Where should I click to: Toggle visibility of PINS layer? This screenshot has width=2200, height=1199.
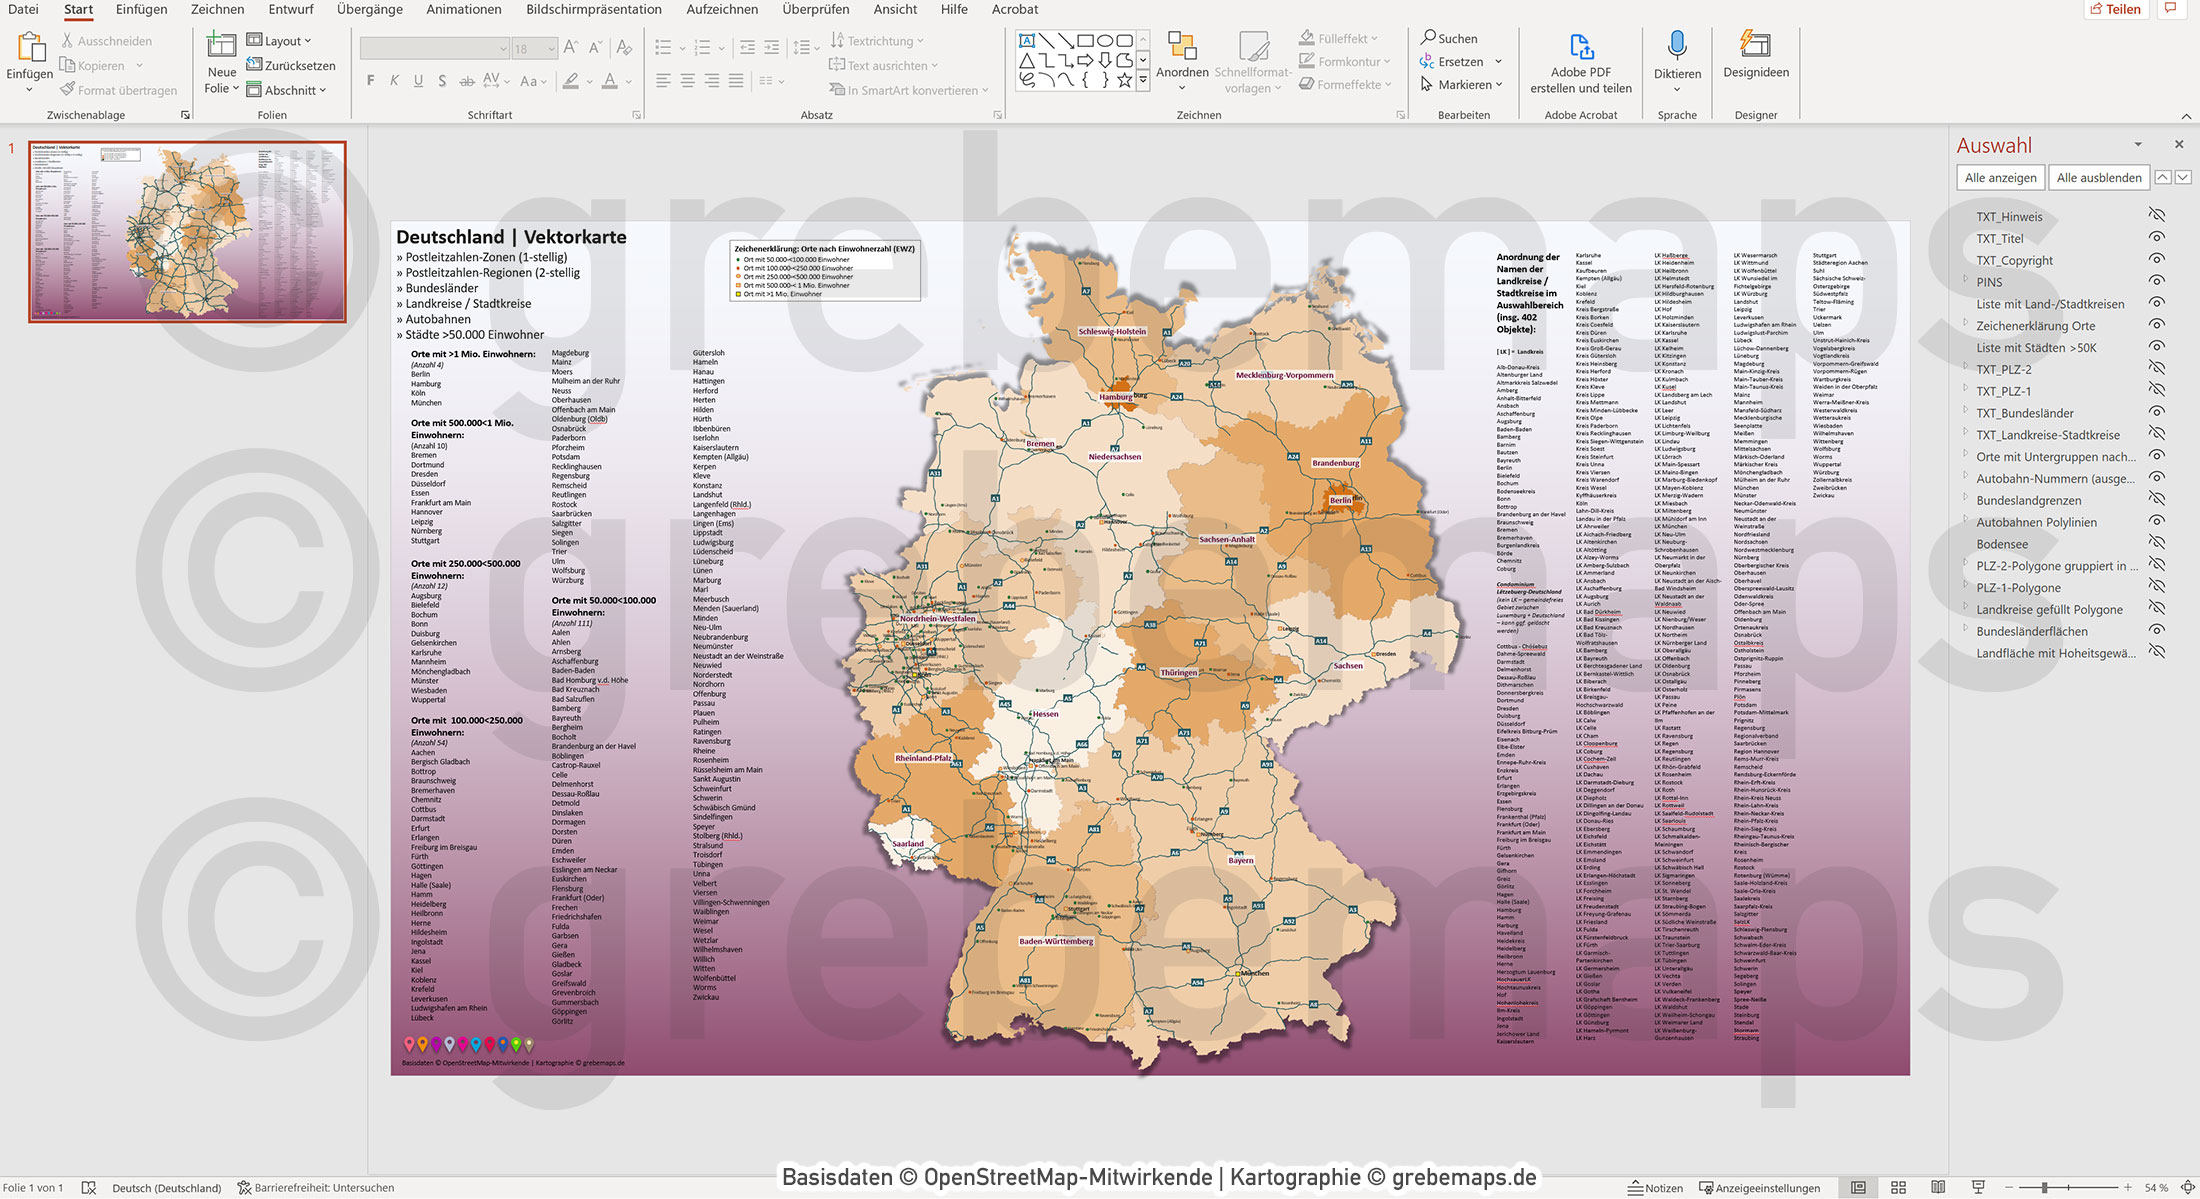tap(2157, 282)
